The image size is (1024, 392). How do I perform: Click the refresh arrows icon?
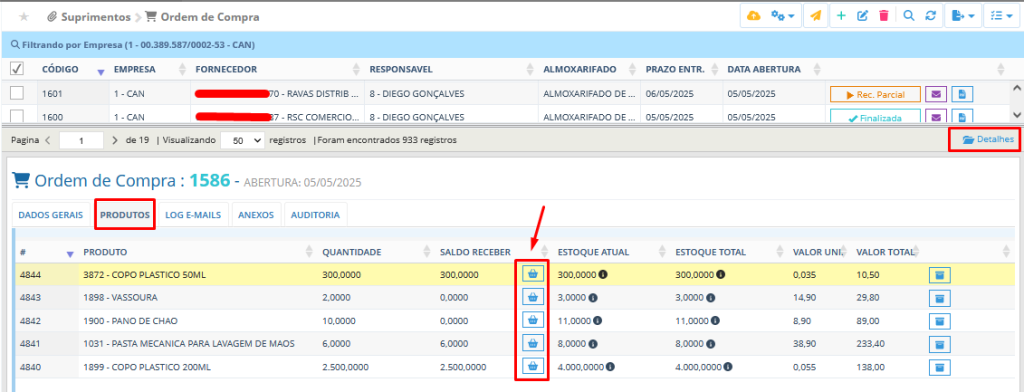tap(931, 16)
